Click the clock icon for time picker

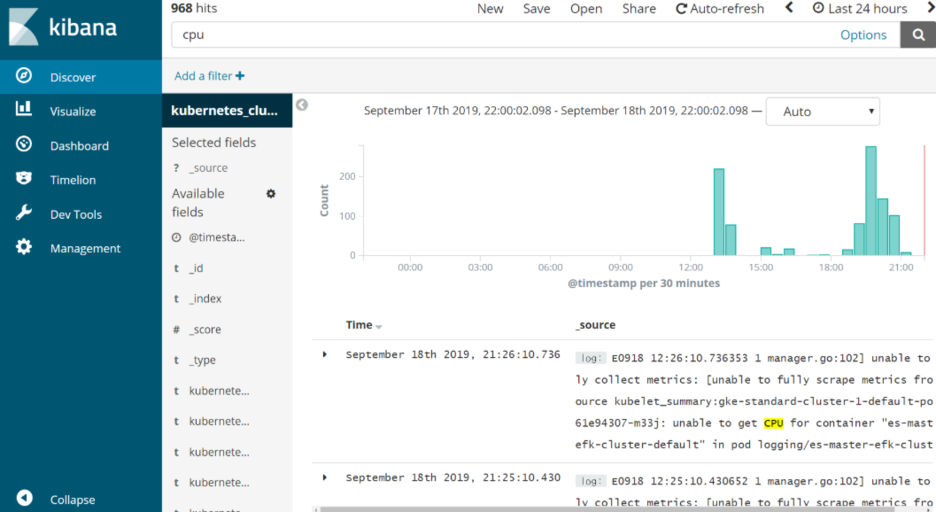click(818, 8)
